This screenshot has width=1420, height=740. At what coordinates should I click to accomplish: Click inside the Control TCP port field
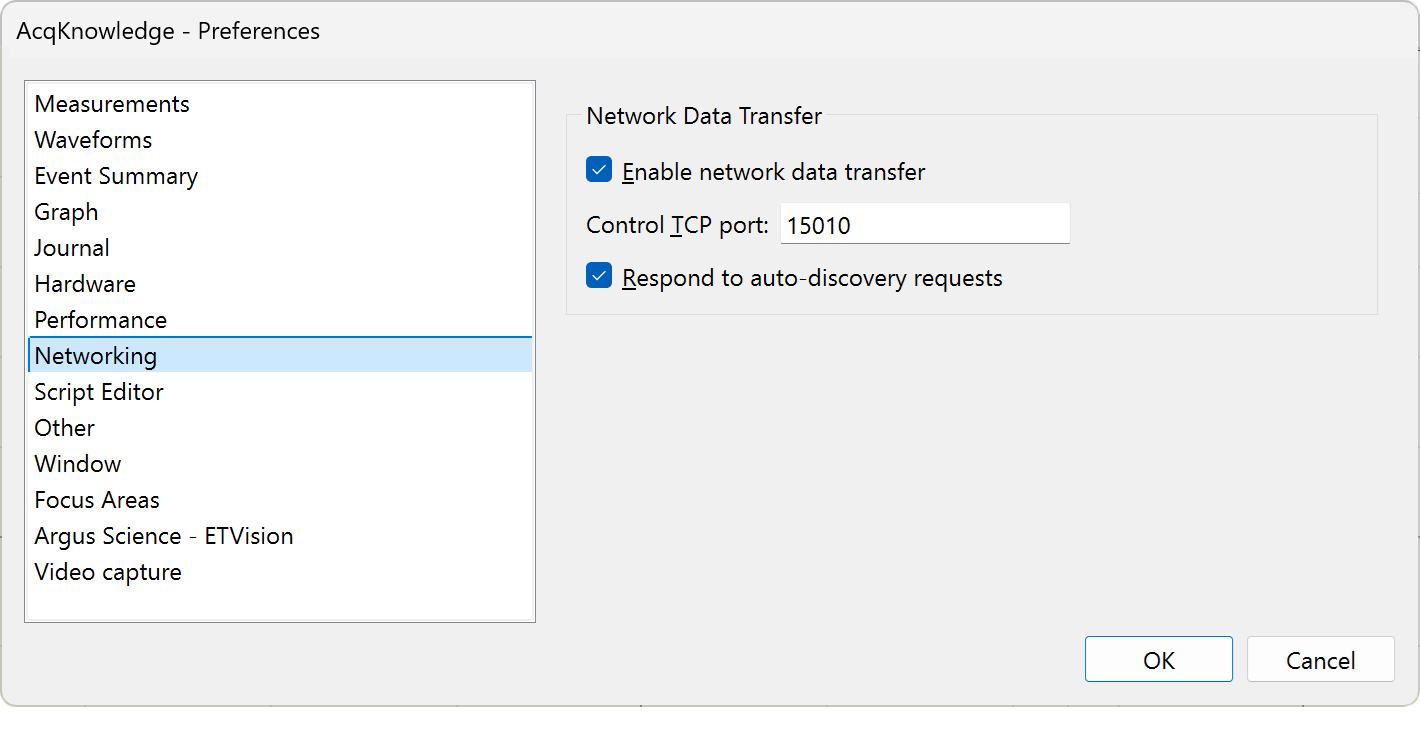pyautogui.click(x=922, y=223)
